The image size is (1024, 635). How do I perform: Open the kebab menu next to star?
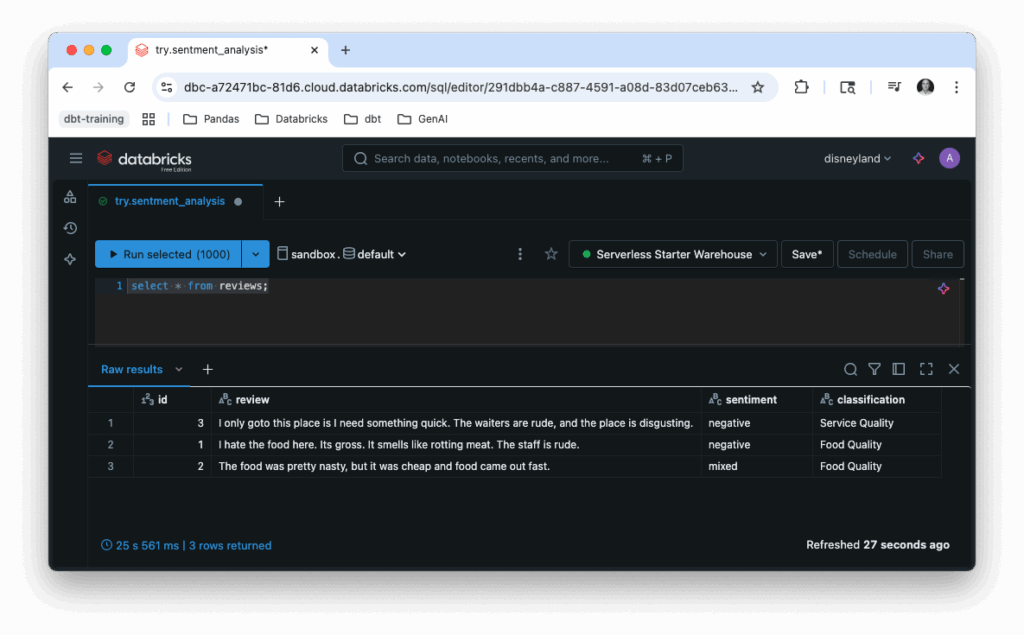(x=520, y=254)
